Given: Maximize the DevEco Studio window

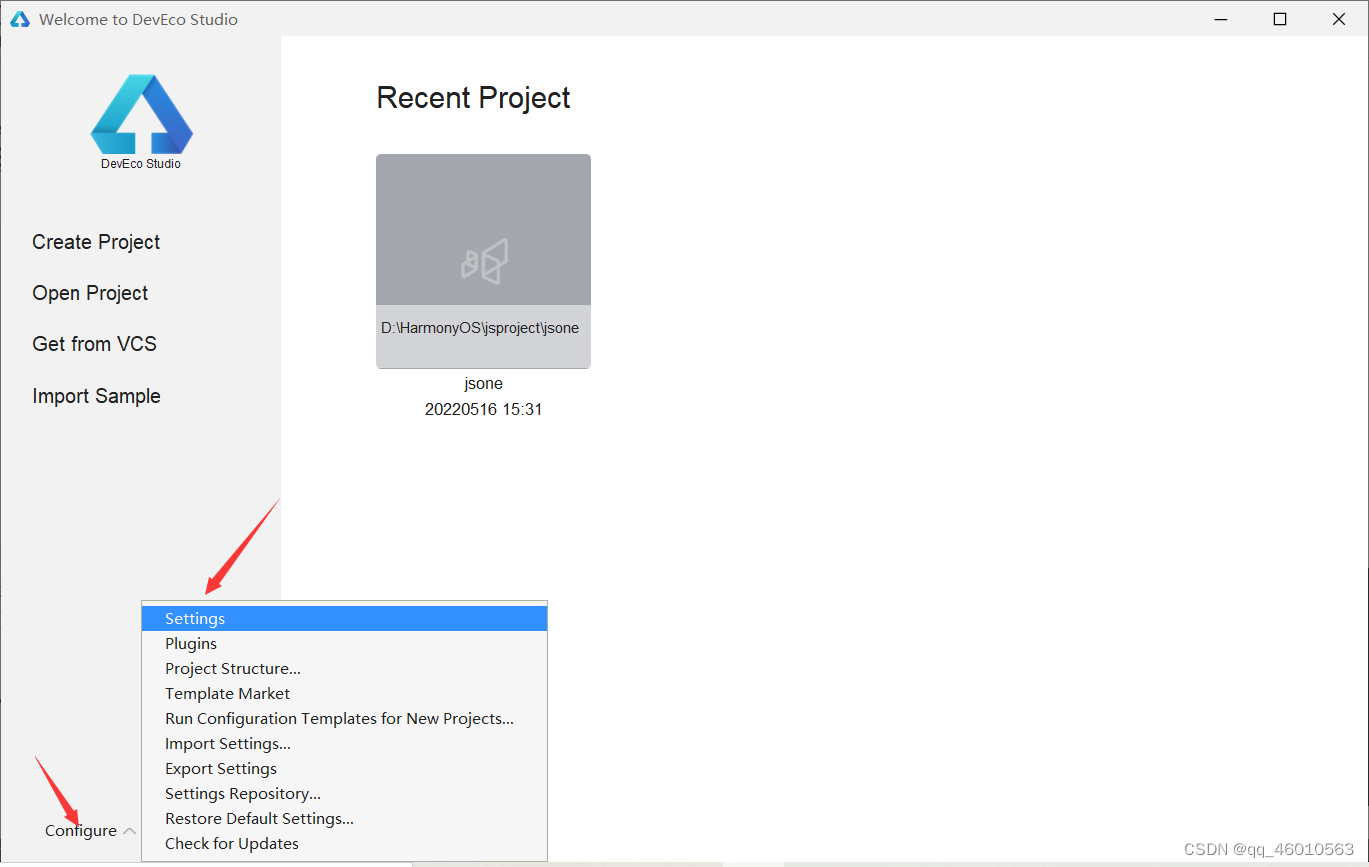Looking at the screenshot, I should click(1280, 19).
